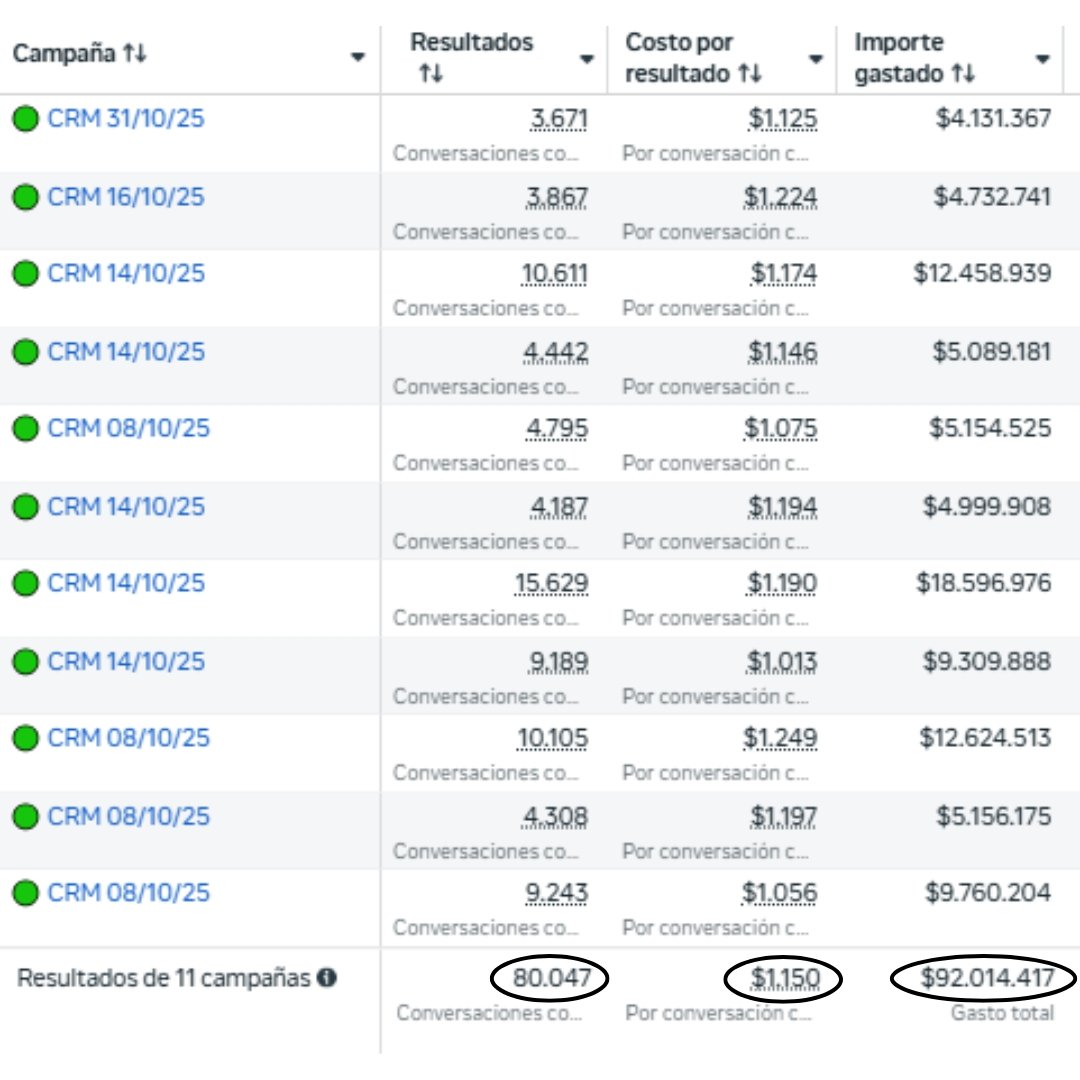
Task: Click the $1.249 cost per result value
Action: click(x=780, y=738)
